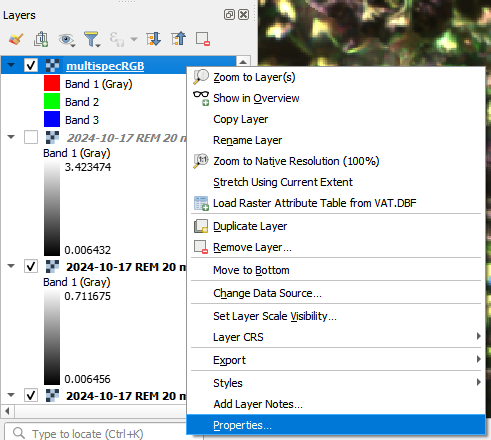
Task: Click the red Band 1 color swatch
Action: 52,83
